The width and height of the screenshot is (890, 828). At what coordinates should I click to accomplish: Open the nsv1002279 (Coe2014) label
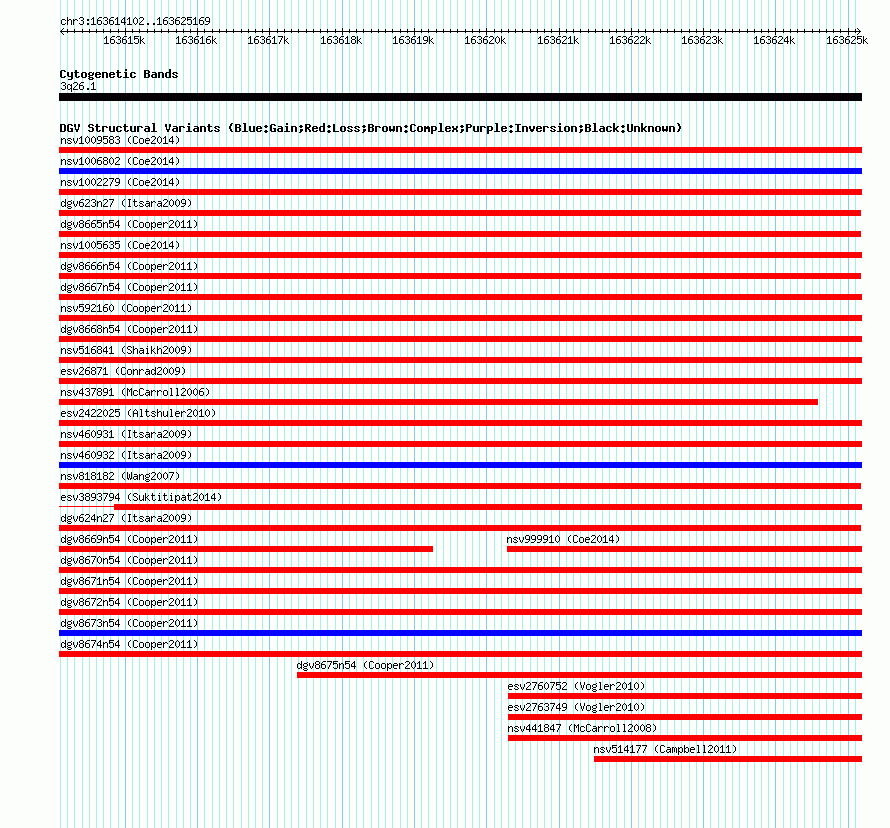click(x=120, y=182)
